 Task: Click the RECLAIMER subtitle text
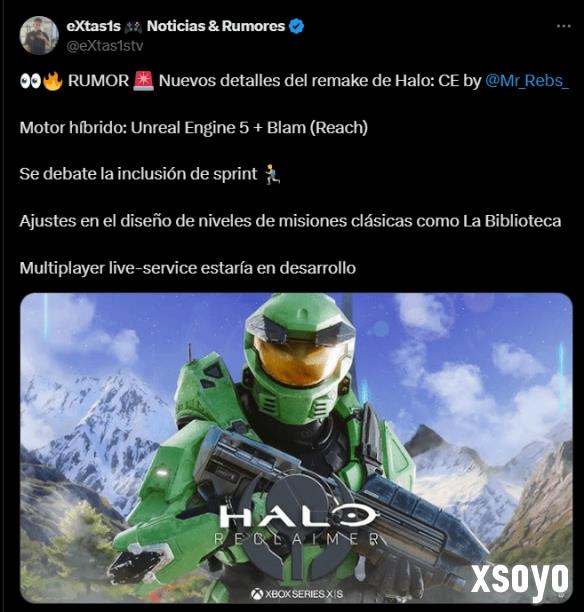coord(297,539)
